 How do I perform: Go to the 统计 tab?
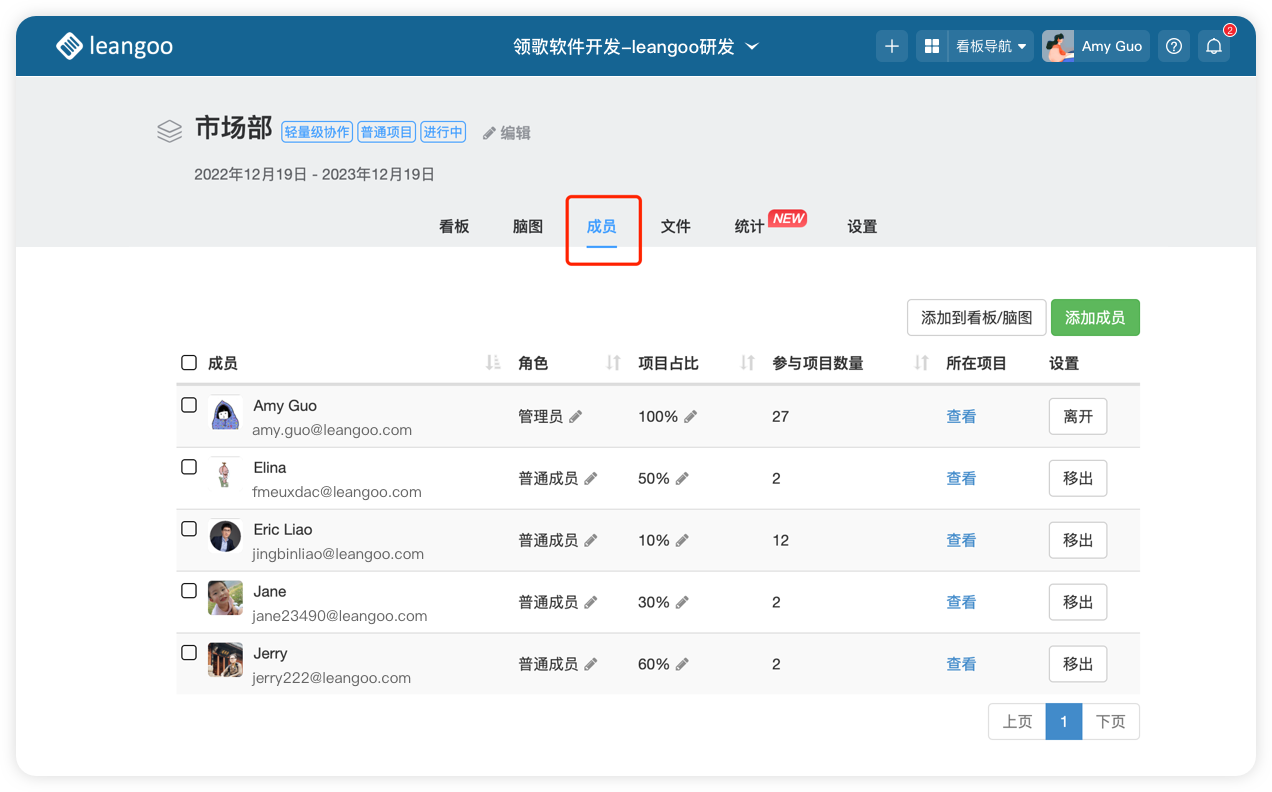tap(749, 227)
